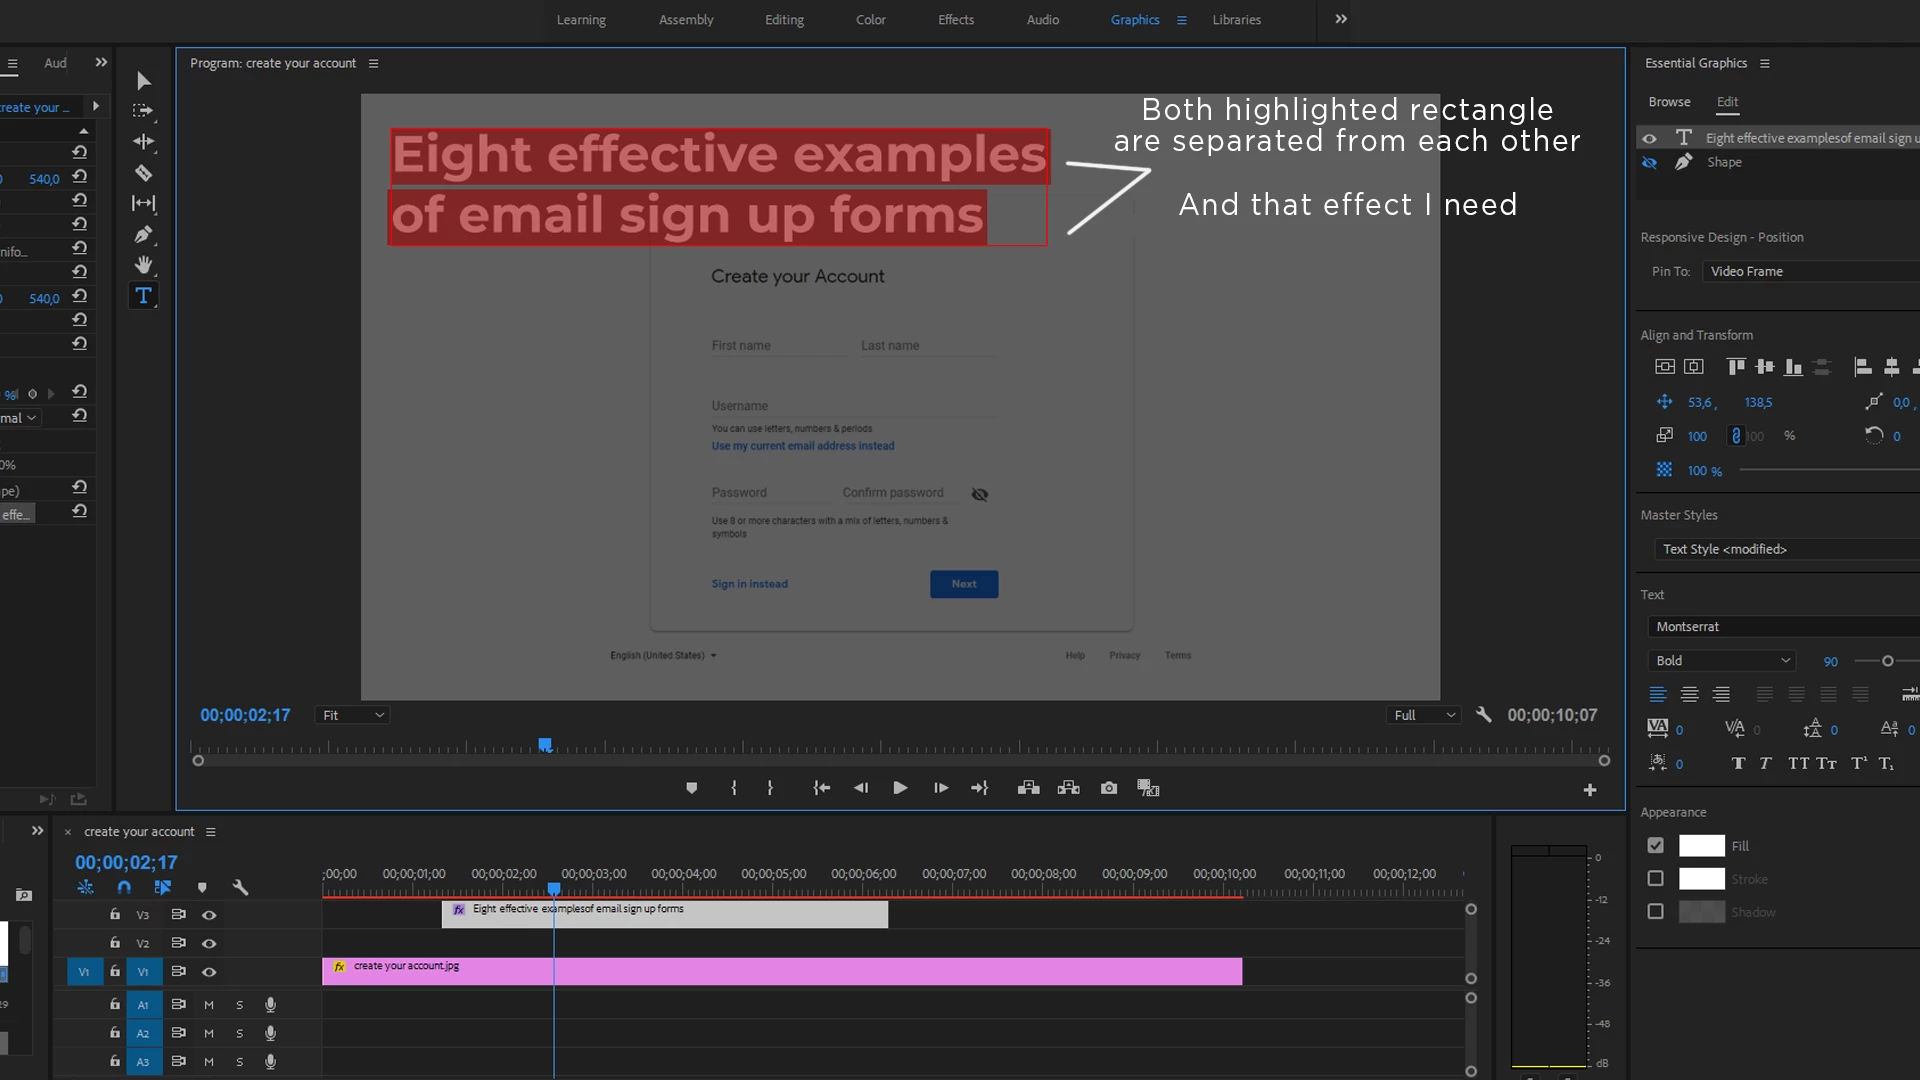Open the Bold font style dropdown
Screen dimensions: 1920x1080
1721,661
